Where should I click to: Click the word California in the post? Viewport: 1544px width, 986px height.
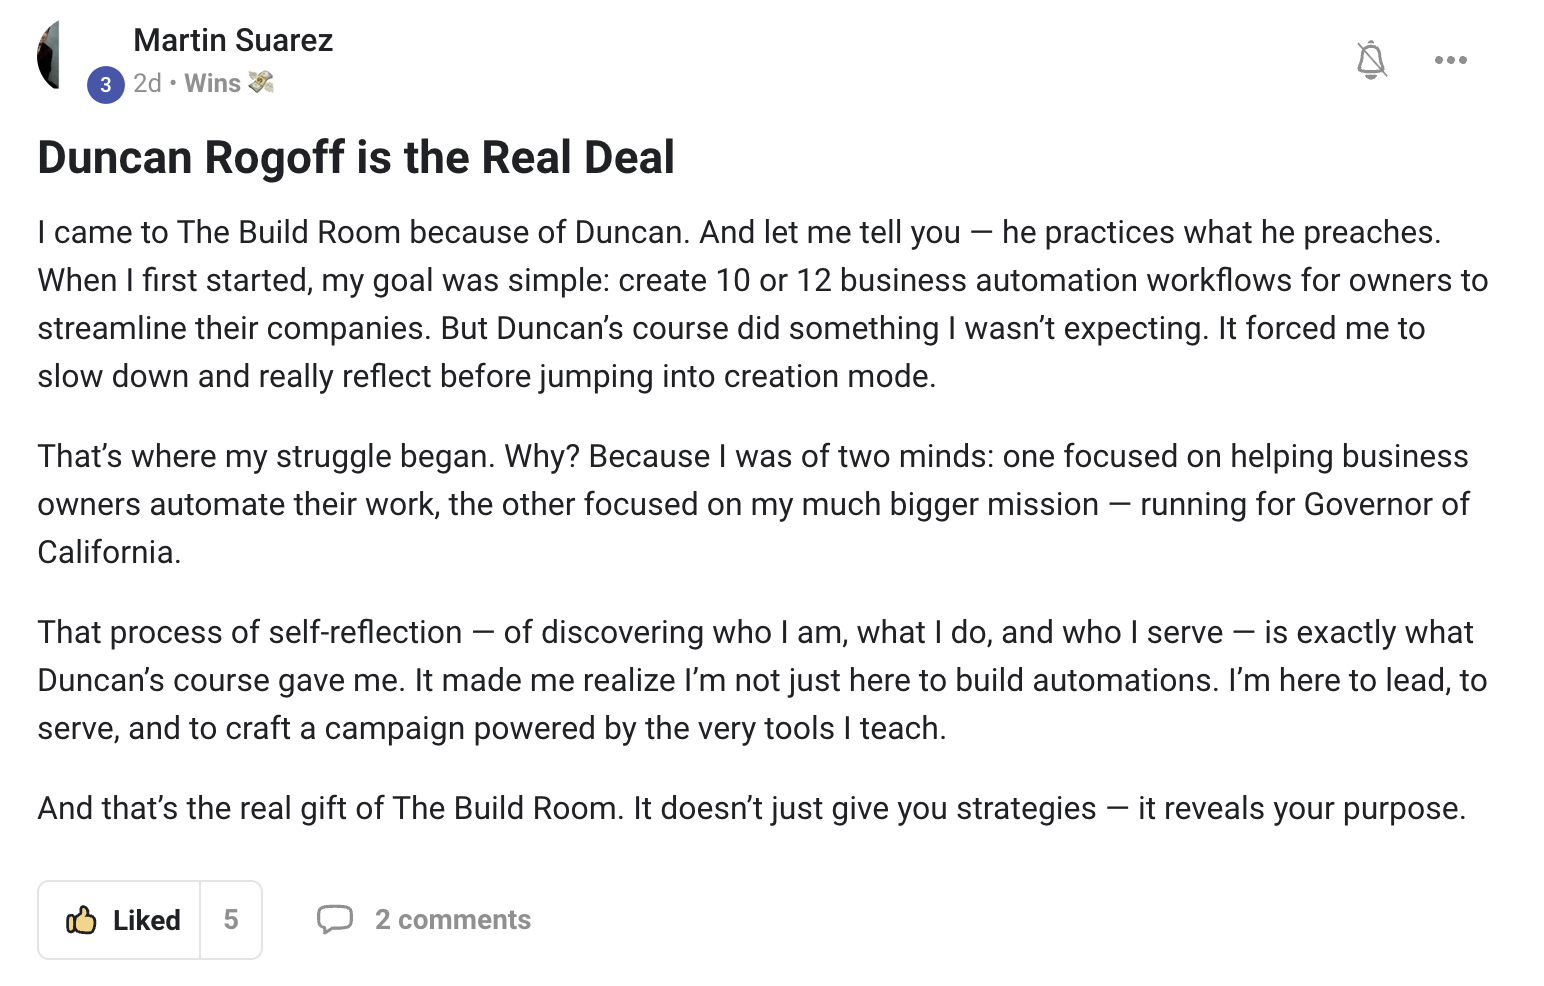coord(110,552)
